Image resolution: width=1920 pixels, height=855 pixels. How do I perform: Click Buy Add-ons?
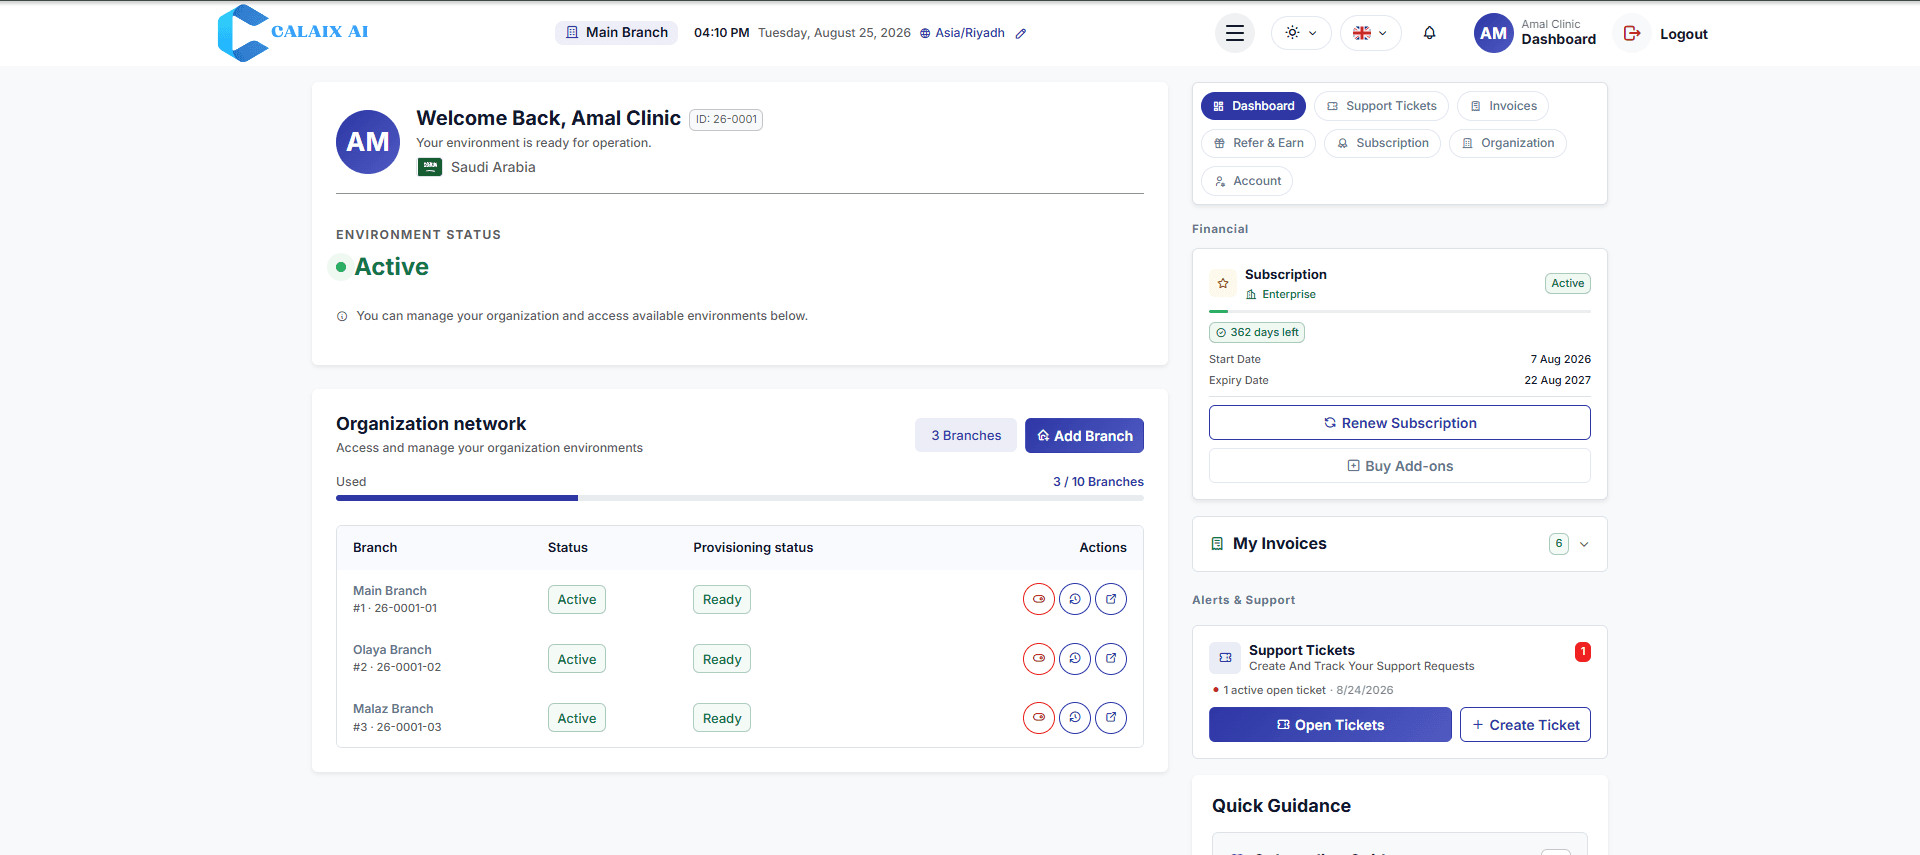click(1400, 466)
